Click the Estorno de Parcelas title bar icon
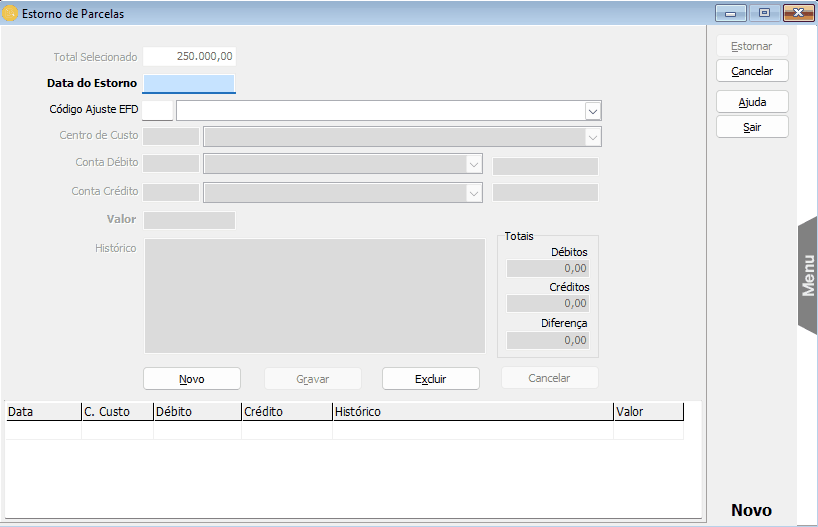 tap(11, 13)
